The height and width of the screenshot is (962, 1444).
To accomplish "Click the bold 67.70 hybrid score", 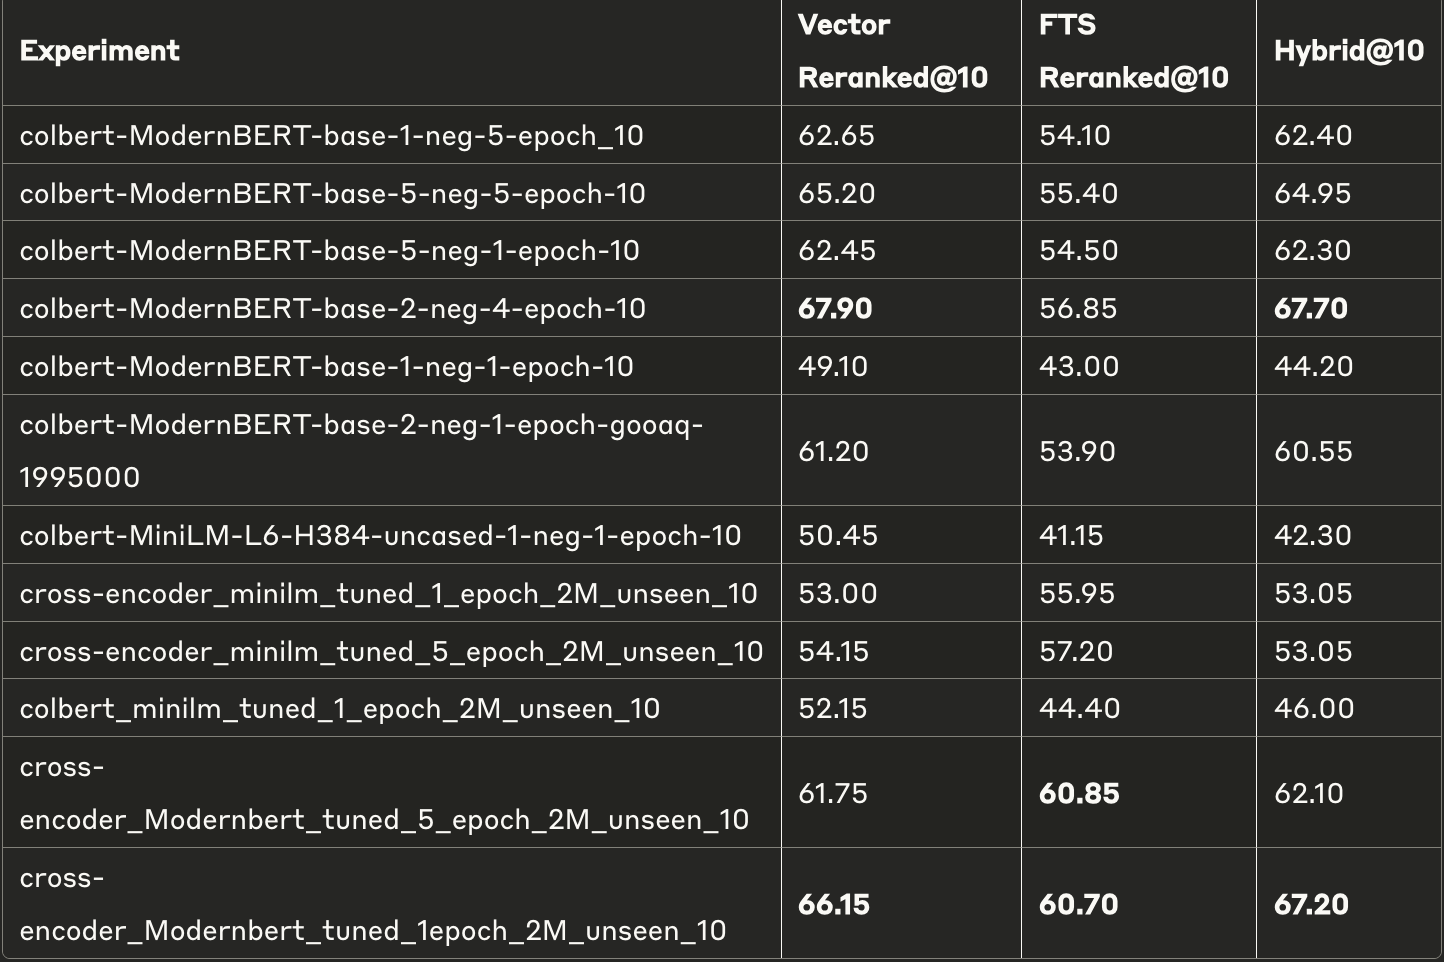I will (x=1310, y=308).
